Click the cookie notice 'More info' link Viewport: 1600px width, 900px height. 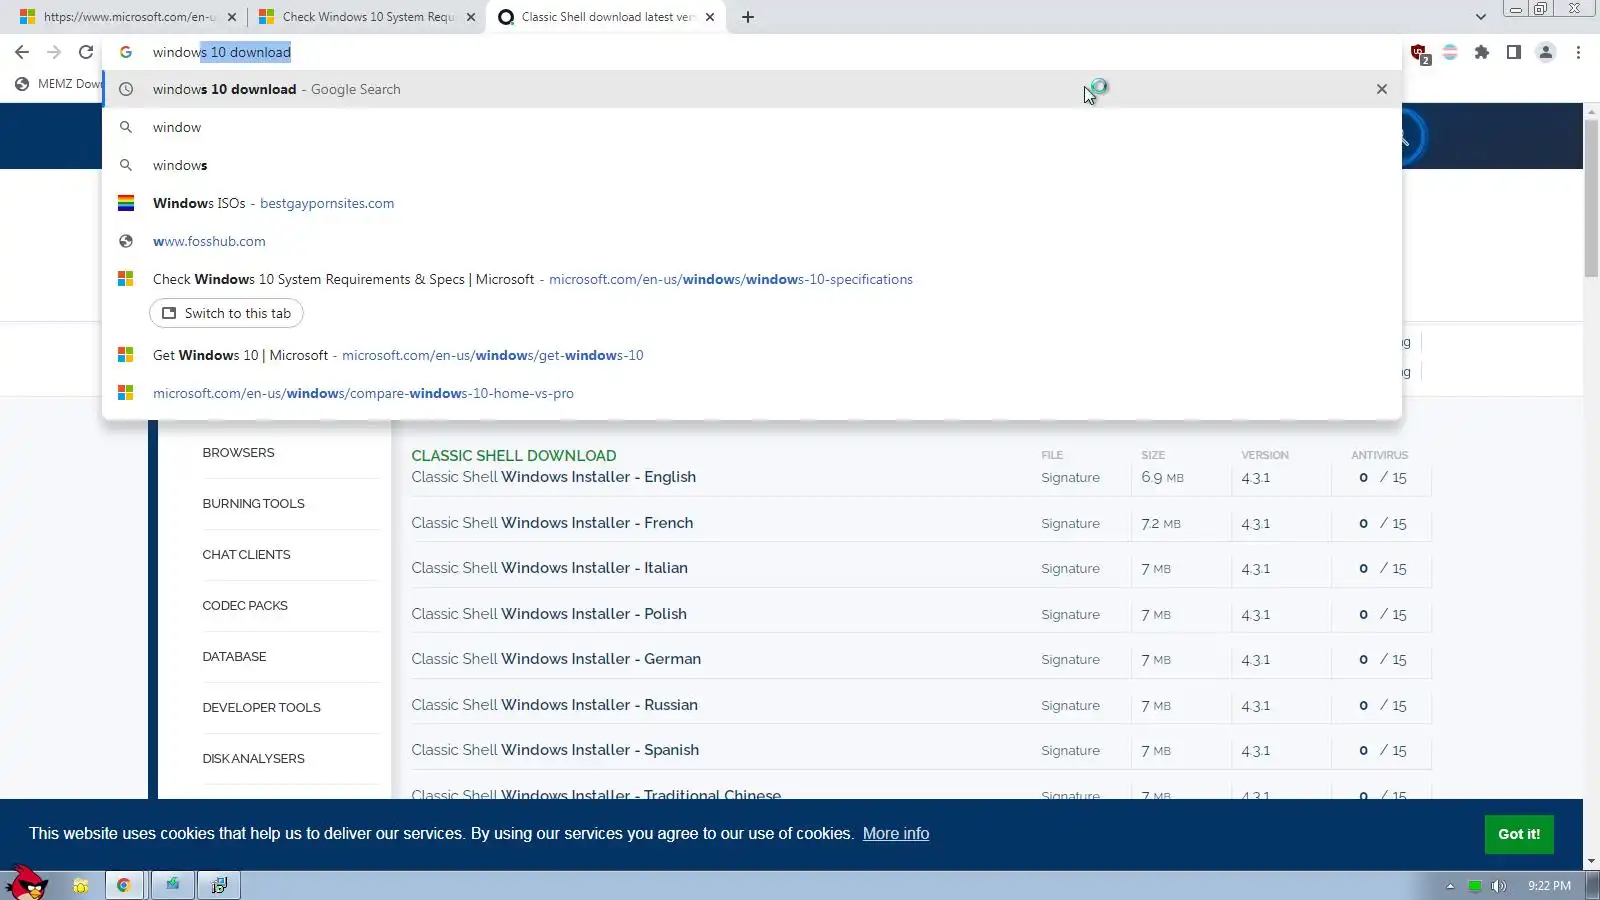click(896, 834)
